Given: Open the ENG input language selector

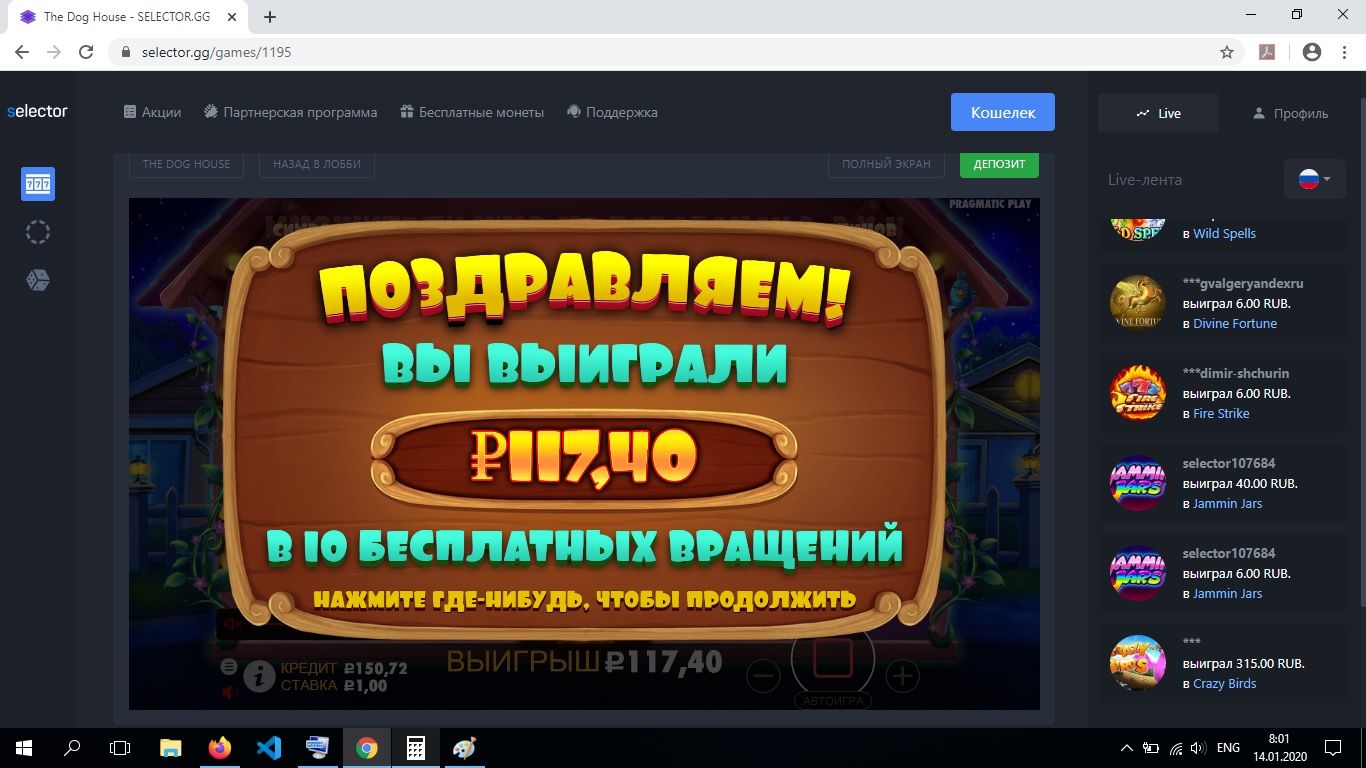Looking at the screenshot, I should [1229, 748].
